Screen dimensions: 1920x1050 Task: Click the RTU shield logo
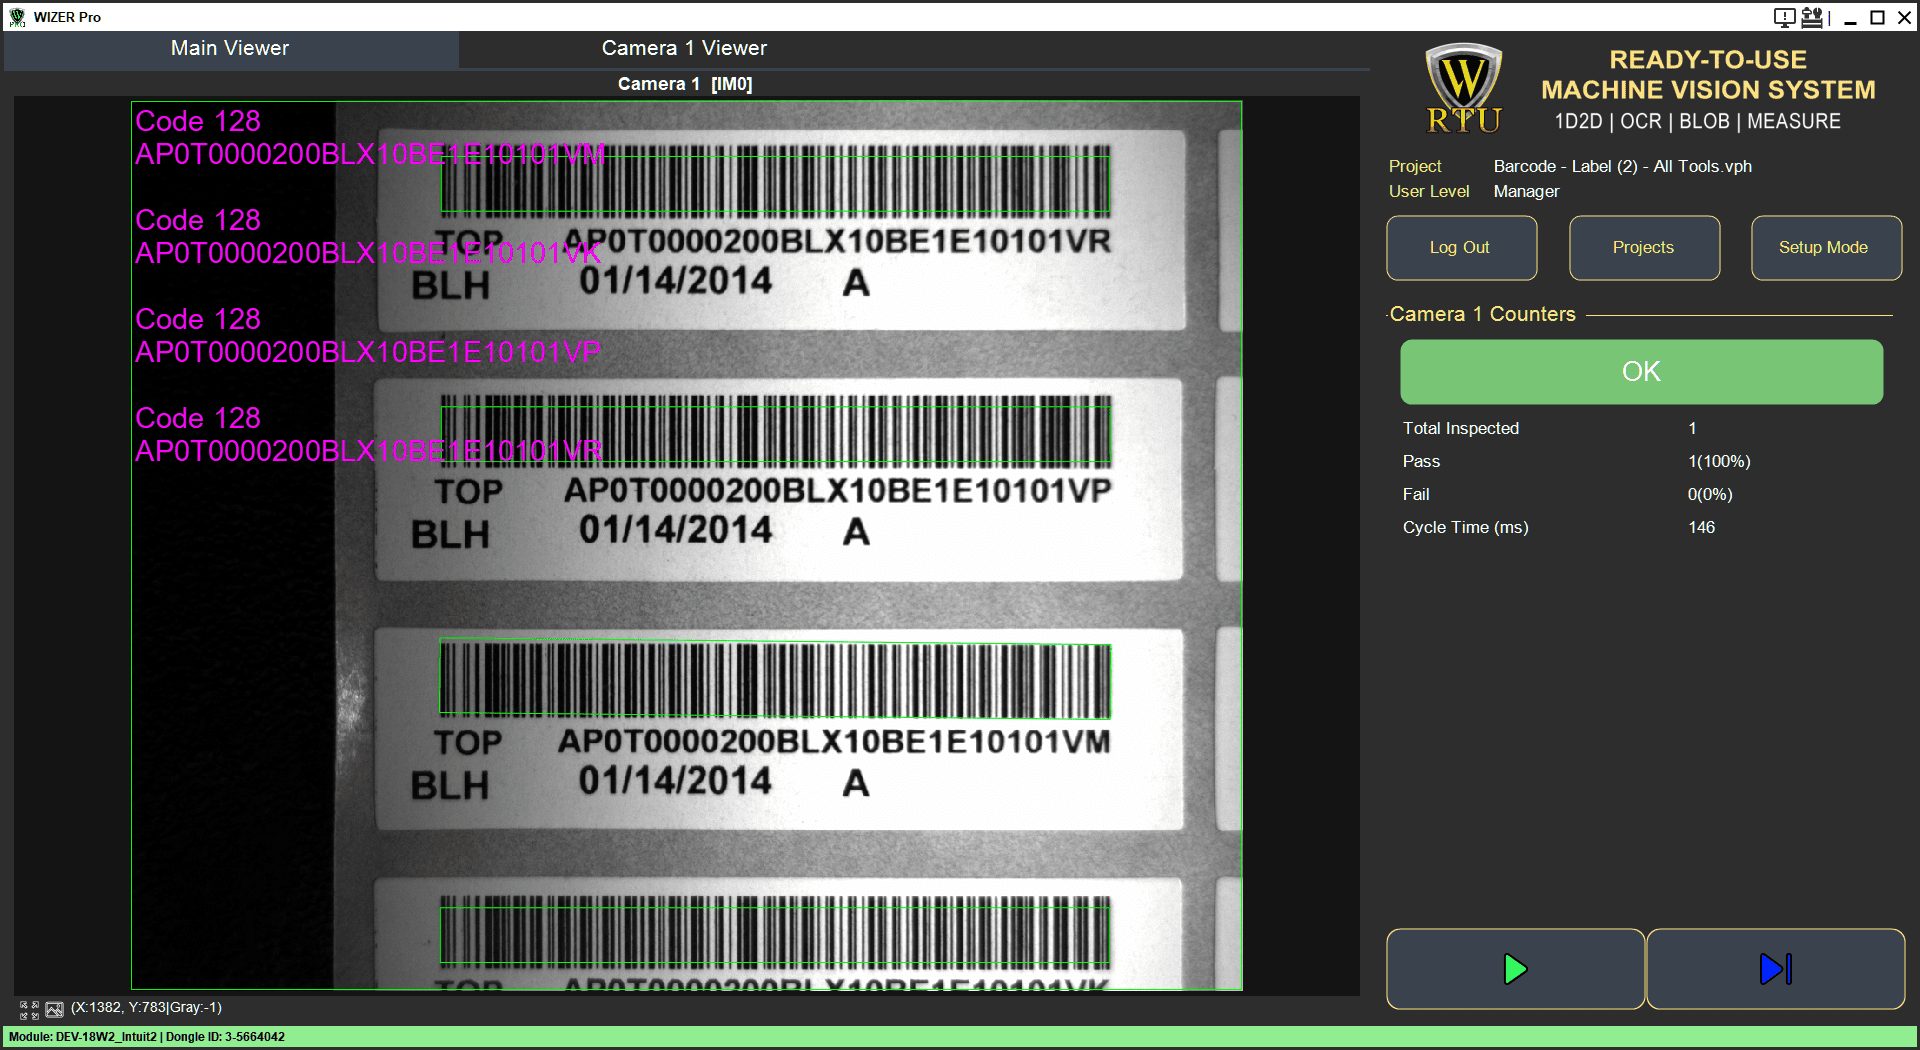(x=1463, y=88)
